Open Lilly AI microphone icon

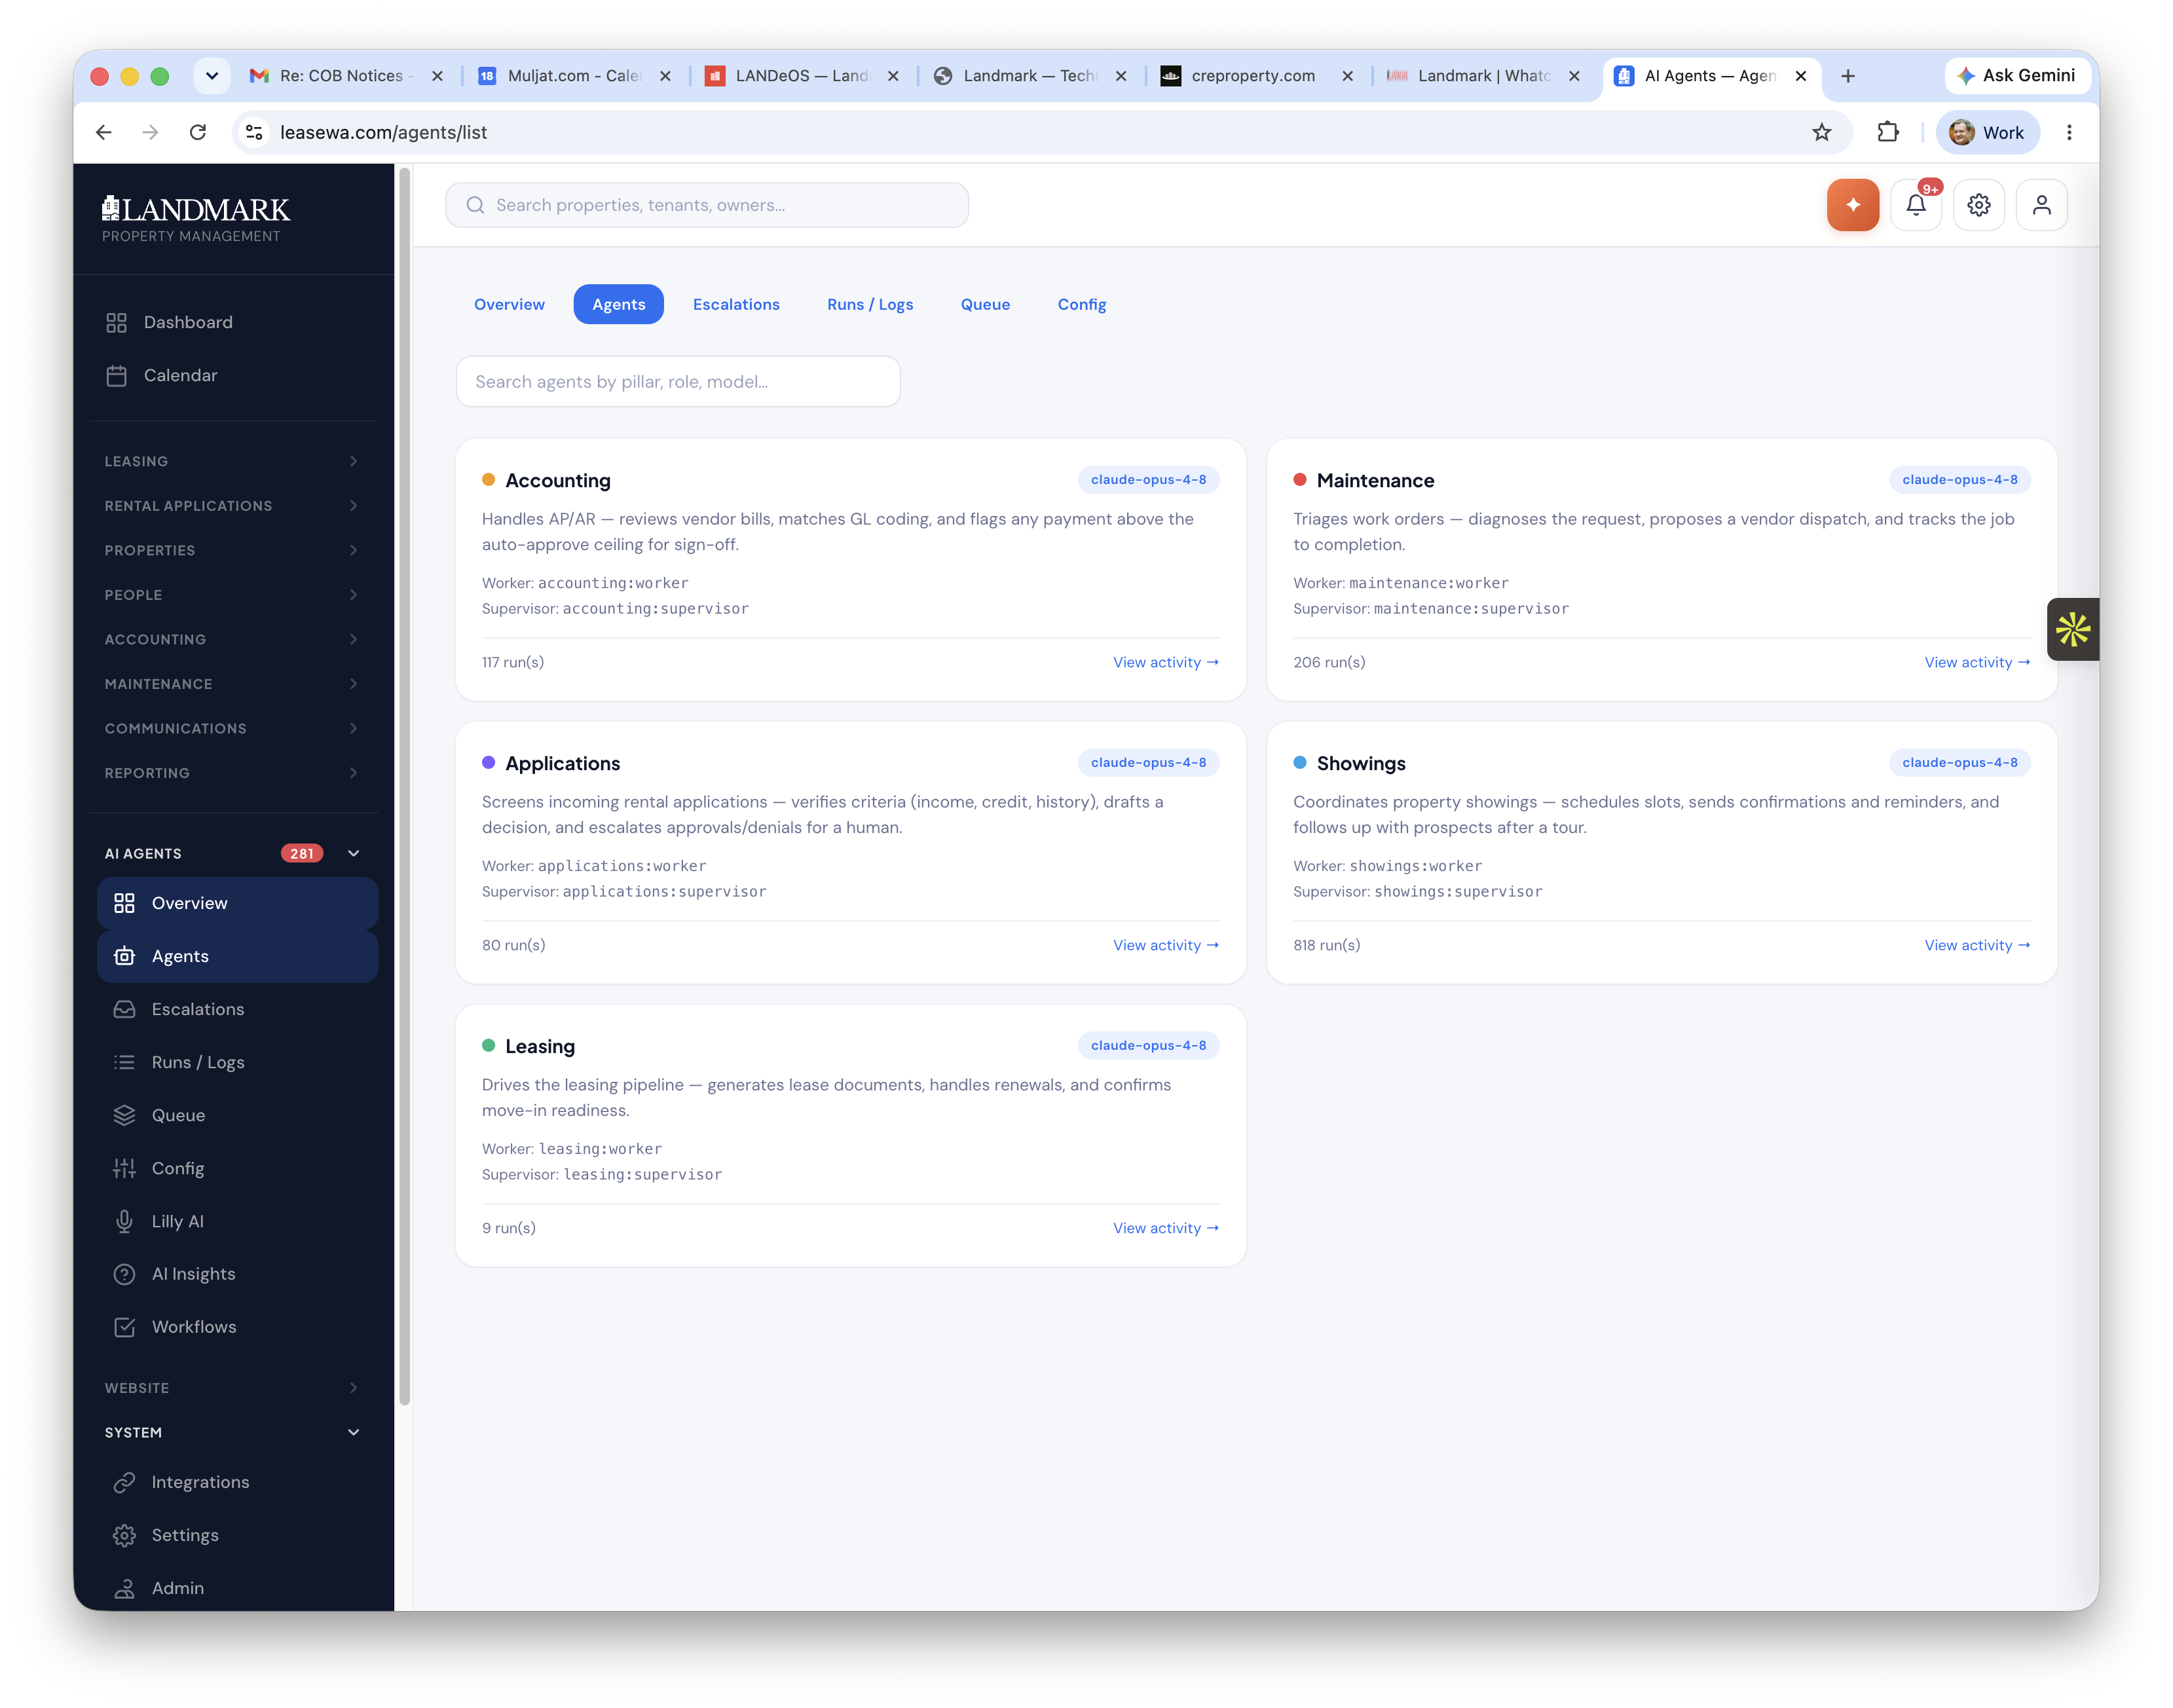124,1221
